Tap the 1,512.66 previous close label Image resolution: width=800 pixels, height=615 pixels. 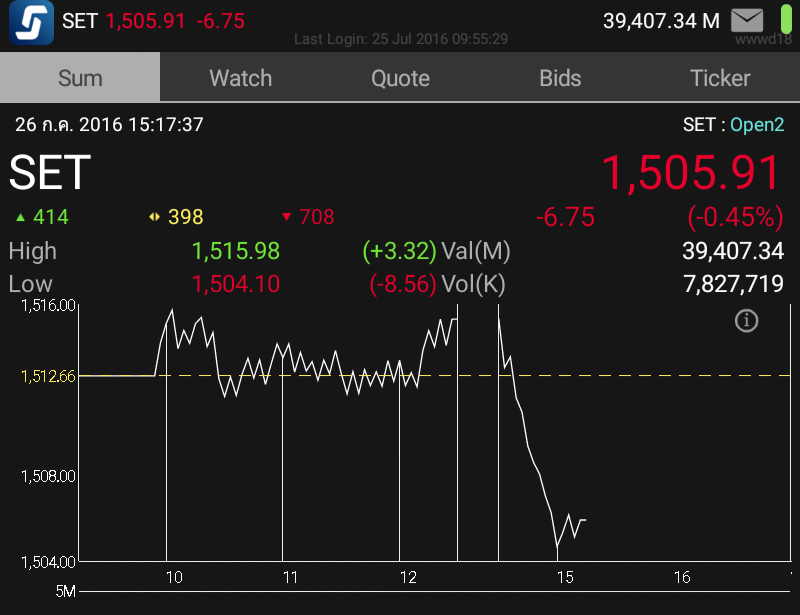48,377
